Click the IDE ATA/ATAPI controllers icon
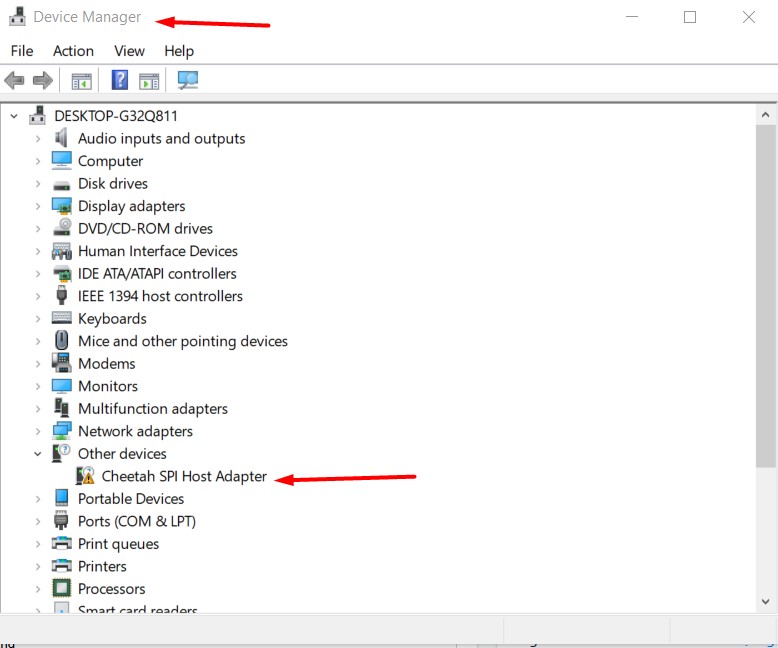This screenshot has height=648, width=778. [x=62, y=273]
